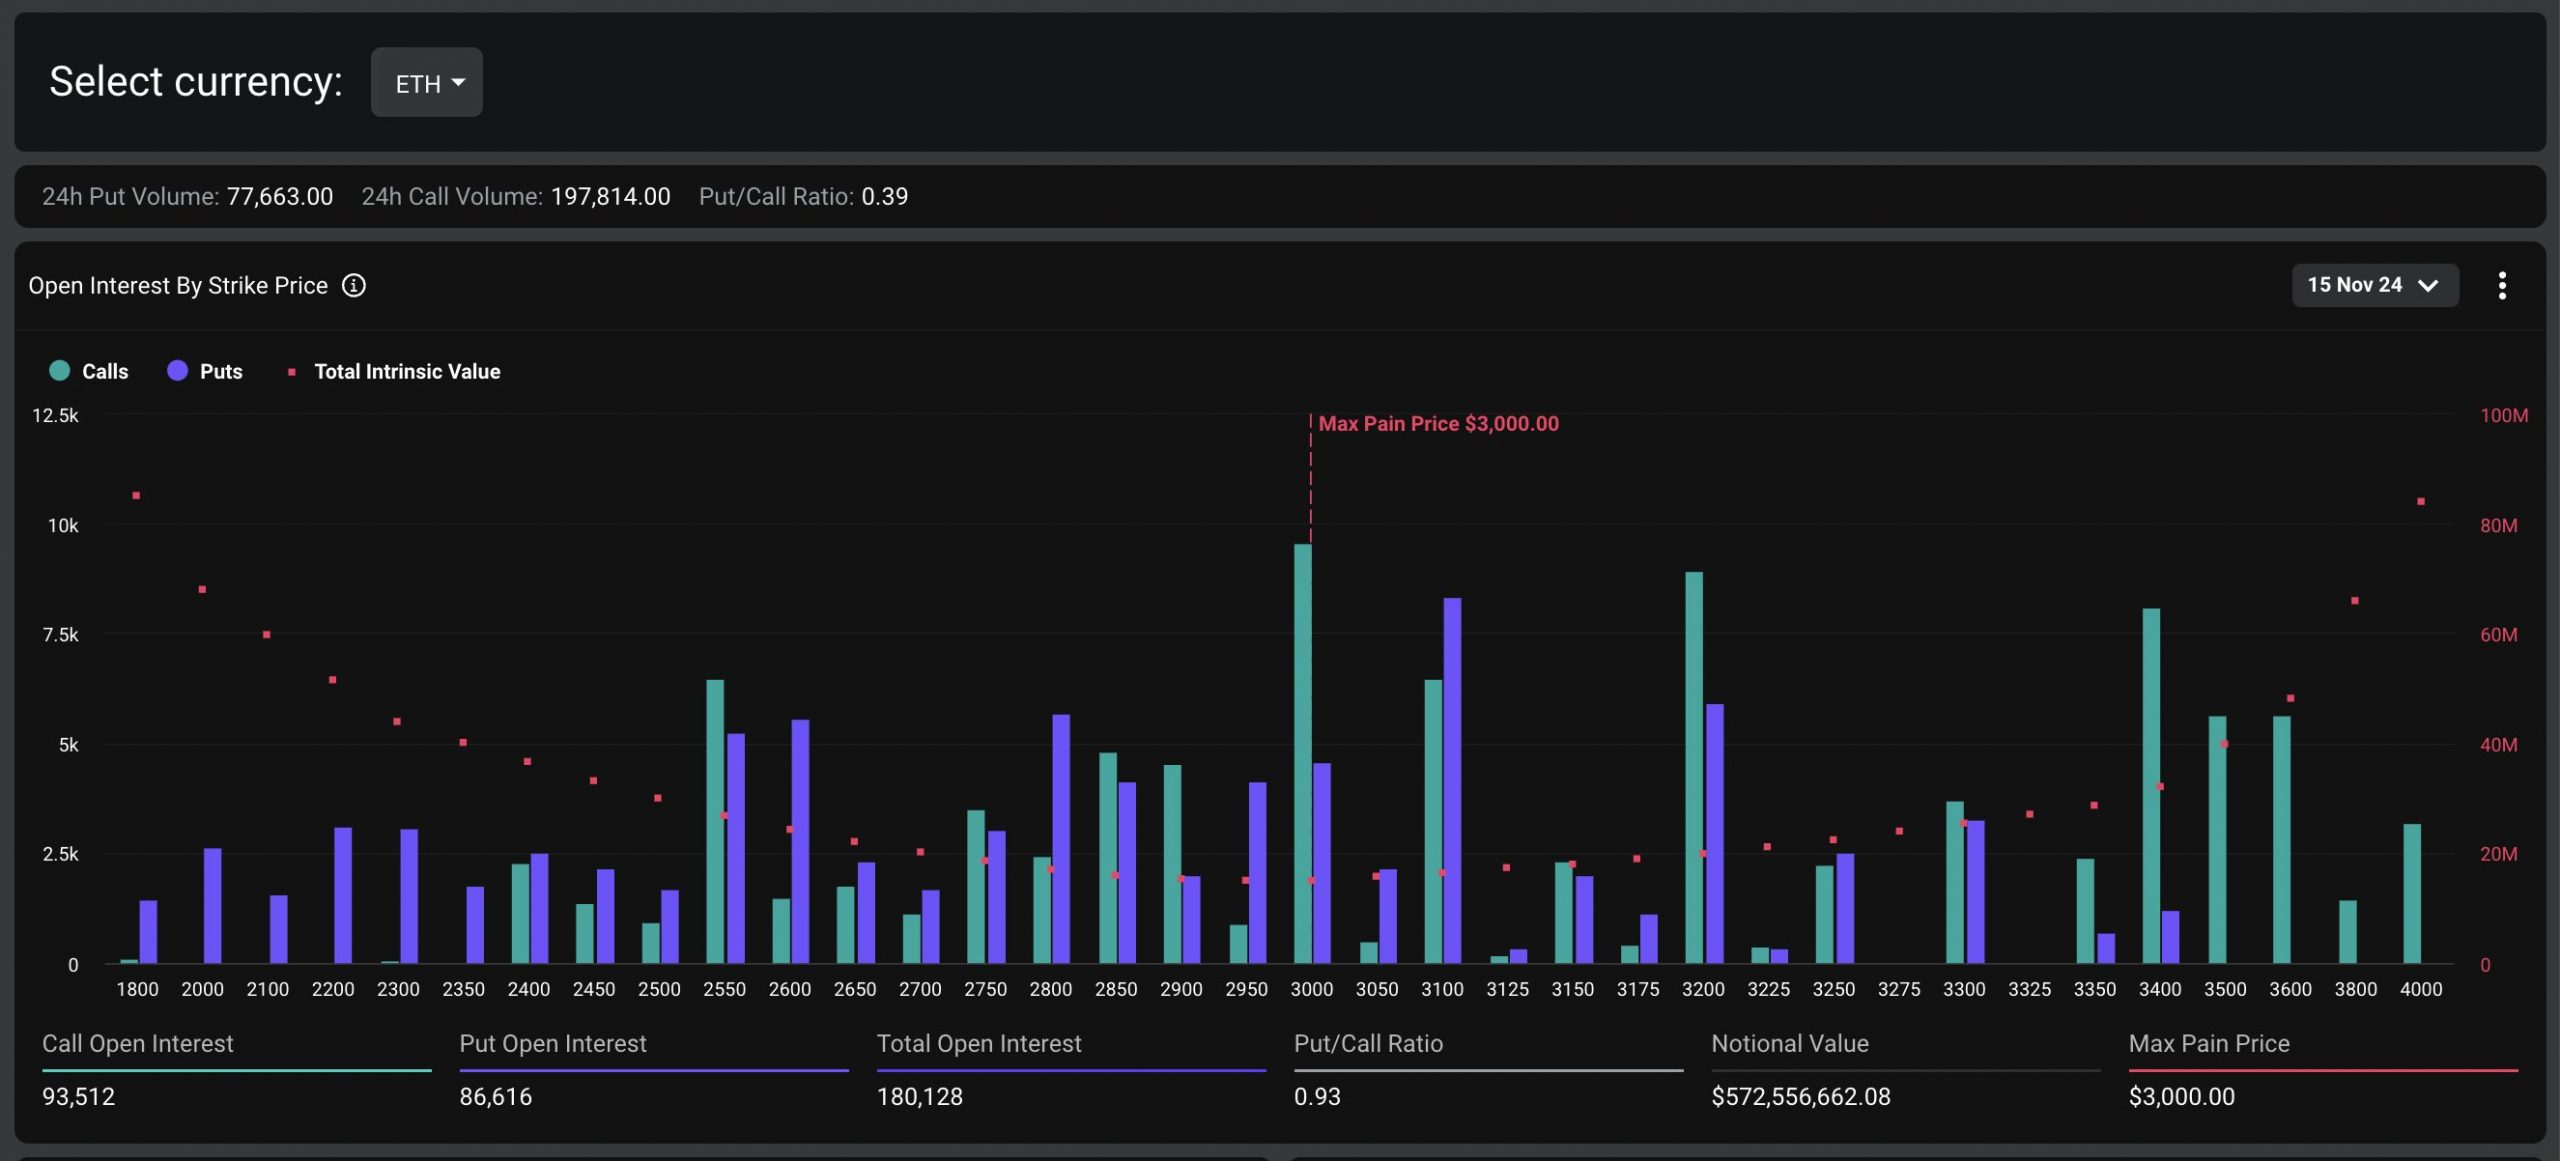
Task: Click the 3000 strike label on x-axis
Action: click(1312, 989)
